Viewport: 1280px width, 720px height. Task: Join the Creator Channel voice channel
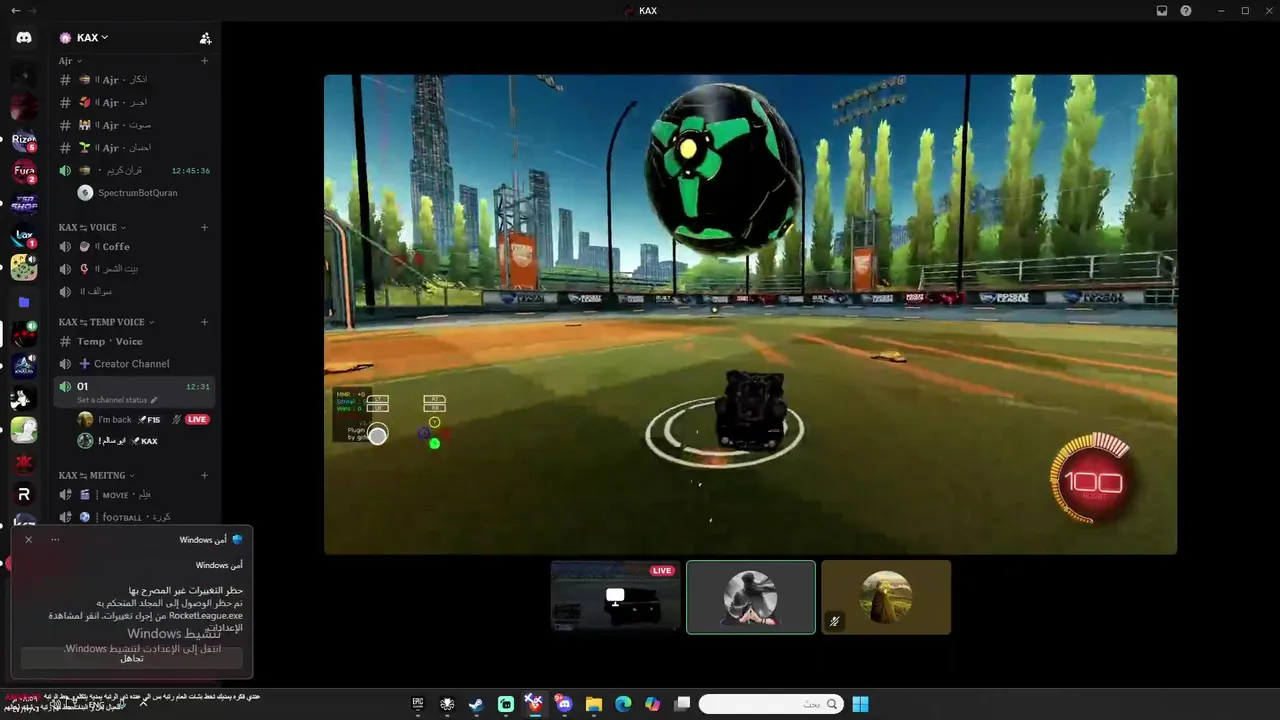[x=134, y=364]
